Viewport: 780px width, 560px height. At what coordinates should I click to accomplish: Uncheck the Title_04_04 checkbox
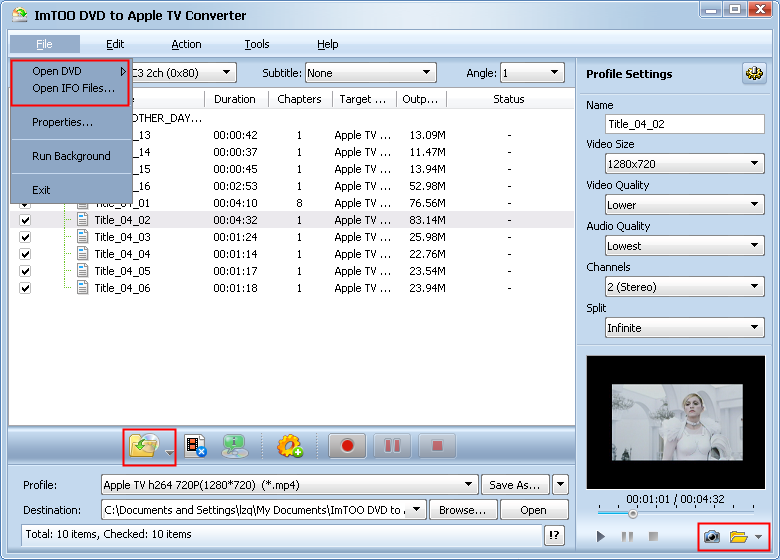pos(25,254)
